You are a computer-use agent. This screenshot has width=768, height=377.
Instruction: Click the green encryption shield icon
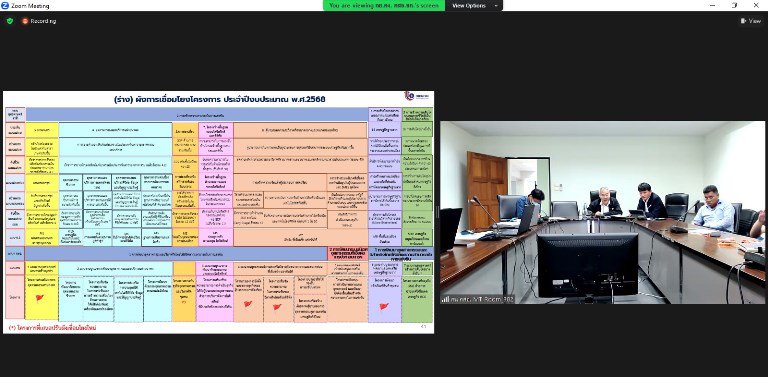(x=10, y=21)
